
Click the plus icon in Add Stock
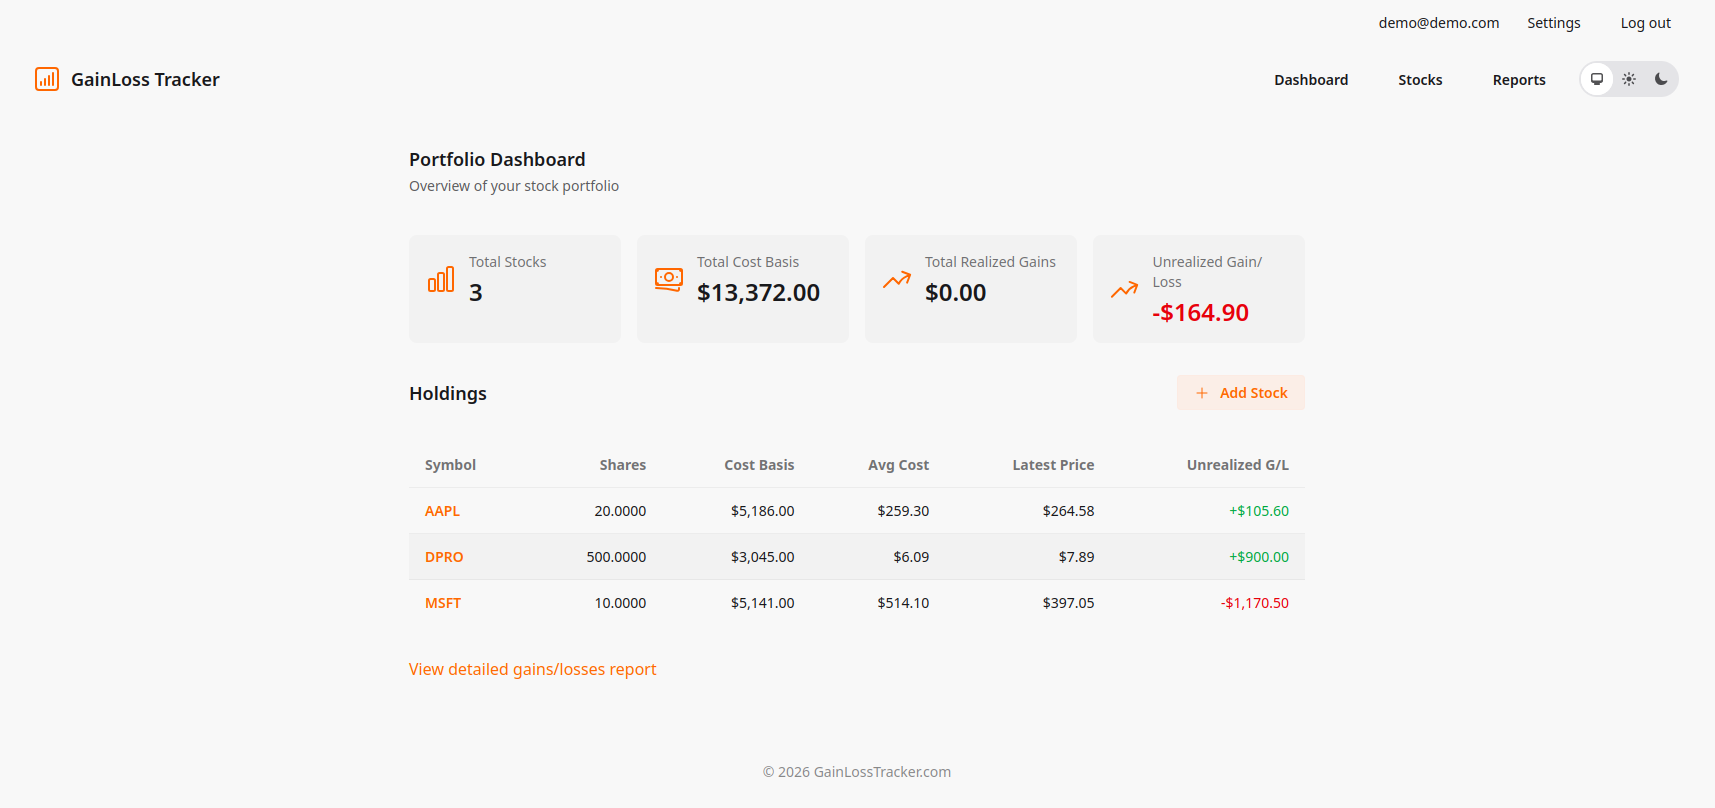click(1202, 393)
